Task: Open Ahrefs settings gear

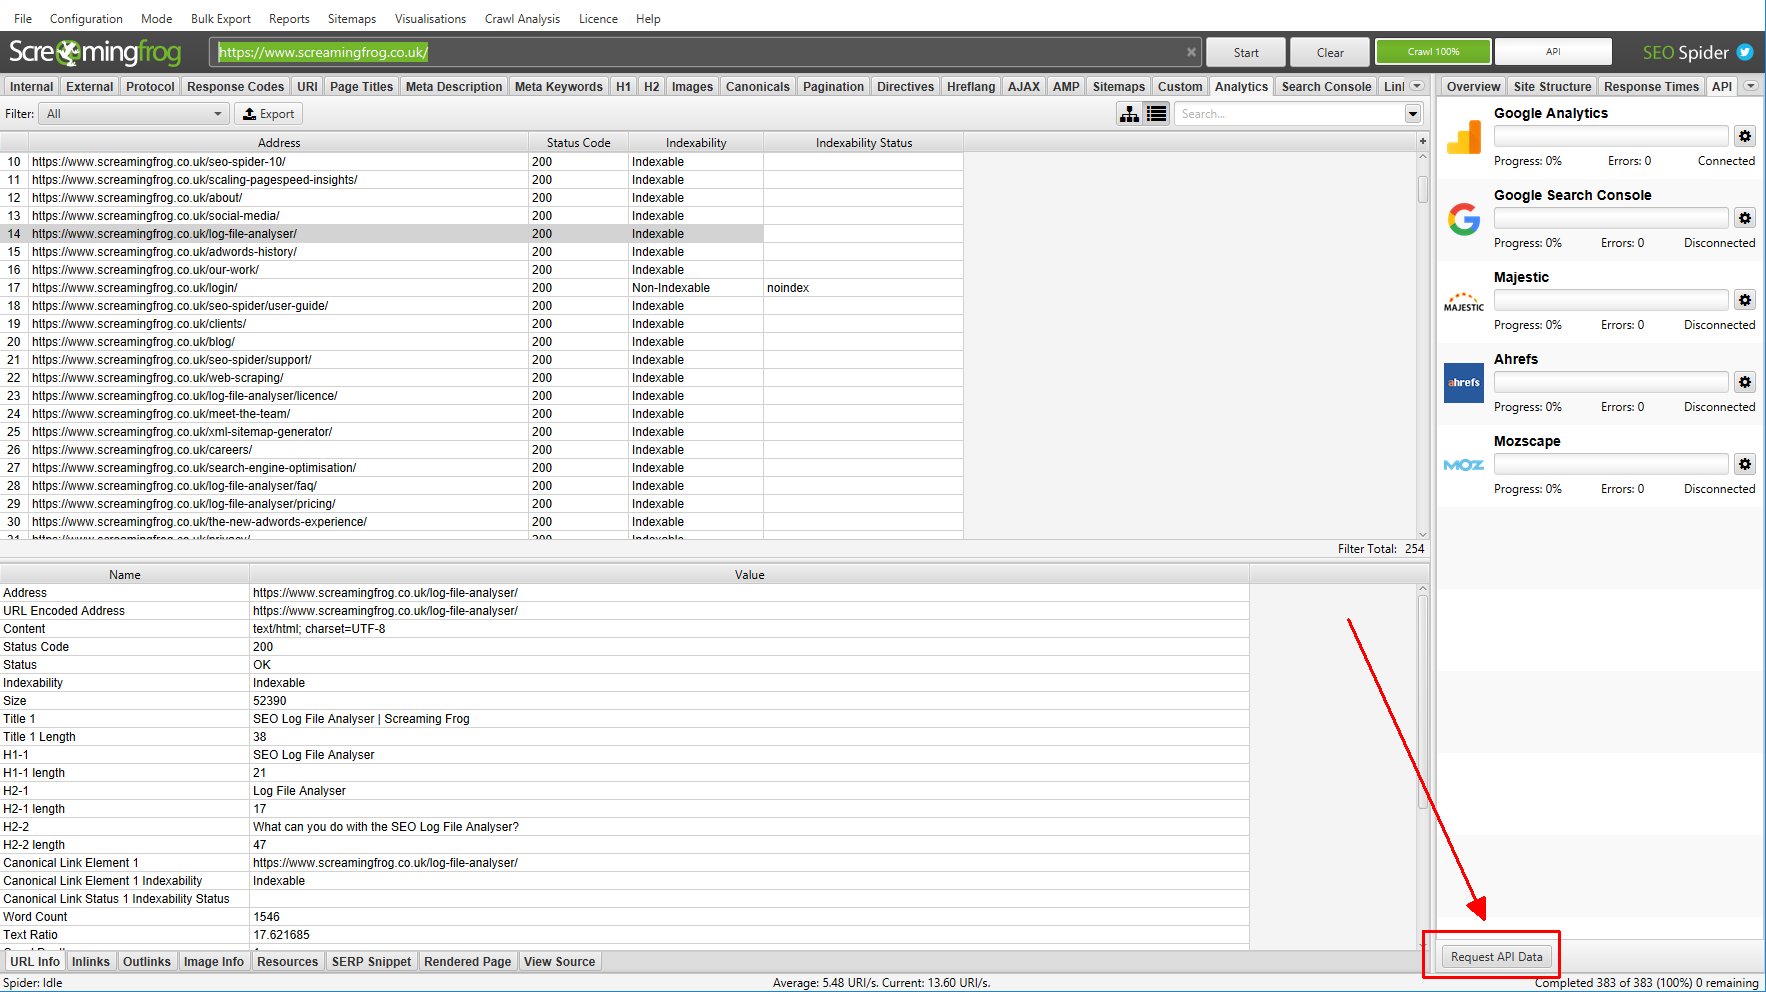Action: (1744, 382)
